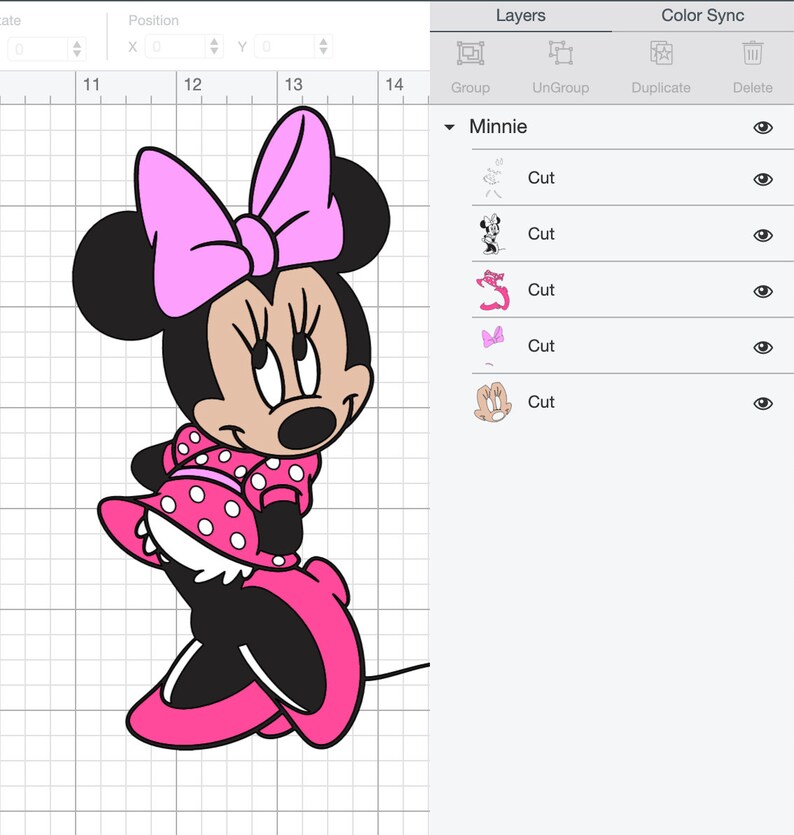794x835 pixels.
Task: Select the black outline layer thumbnail
Action: (x=492, y=234)
